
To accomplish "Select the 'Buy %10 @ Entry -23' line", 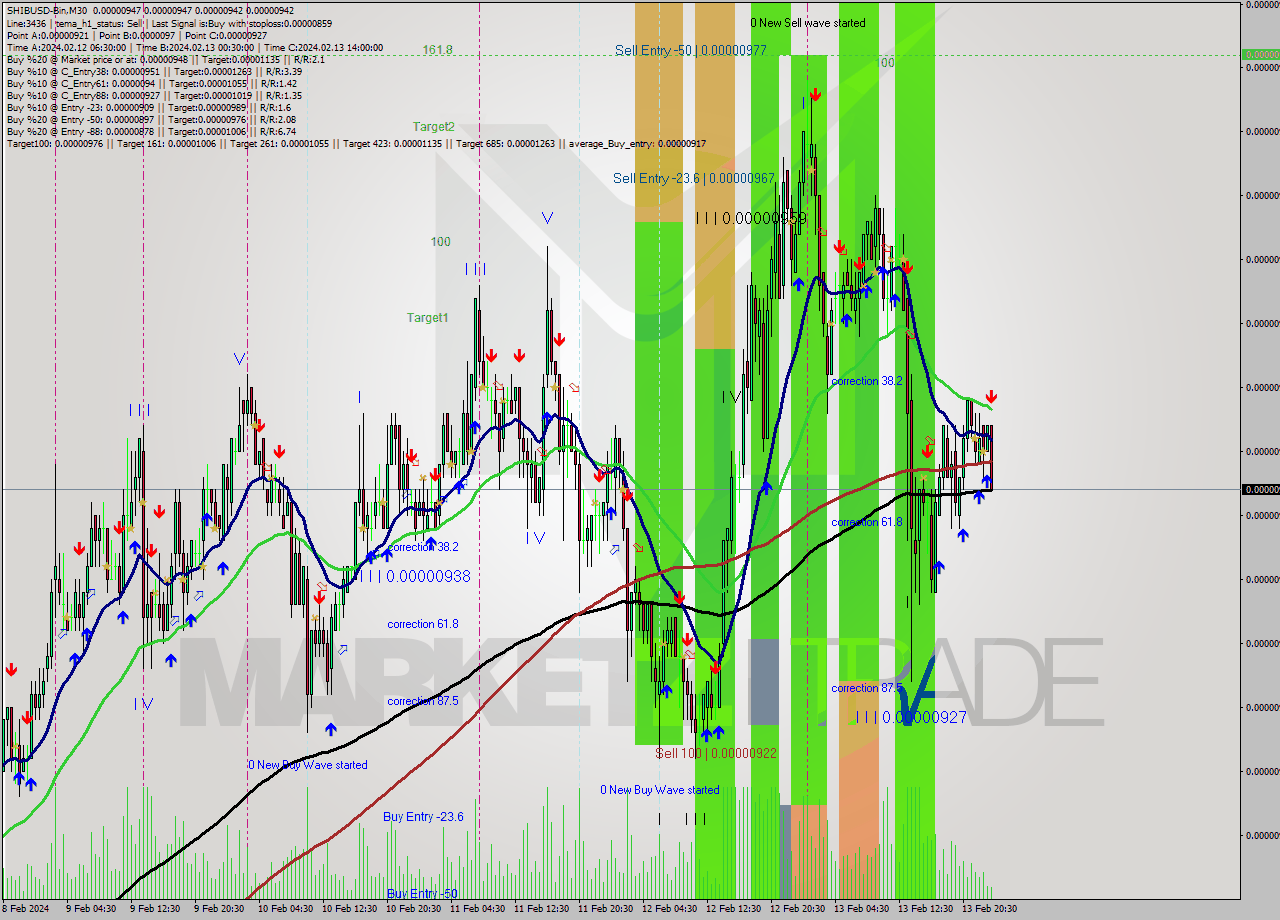I will click(148, 108).
